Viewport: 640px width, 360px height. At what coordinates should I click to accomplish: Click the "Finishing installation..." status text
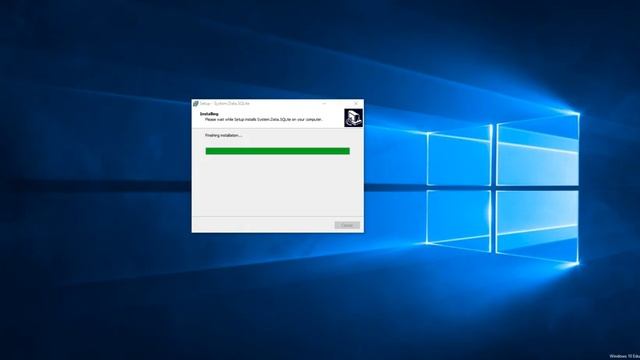point(224,135)
